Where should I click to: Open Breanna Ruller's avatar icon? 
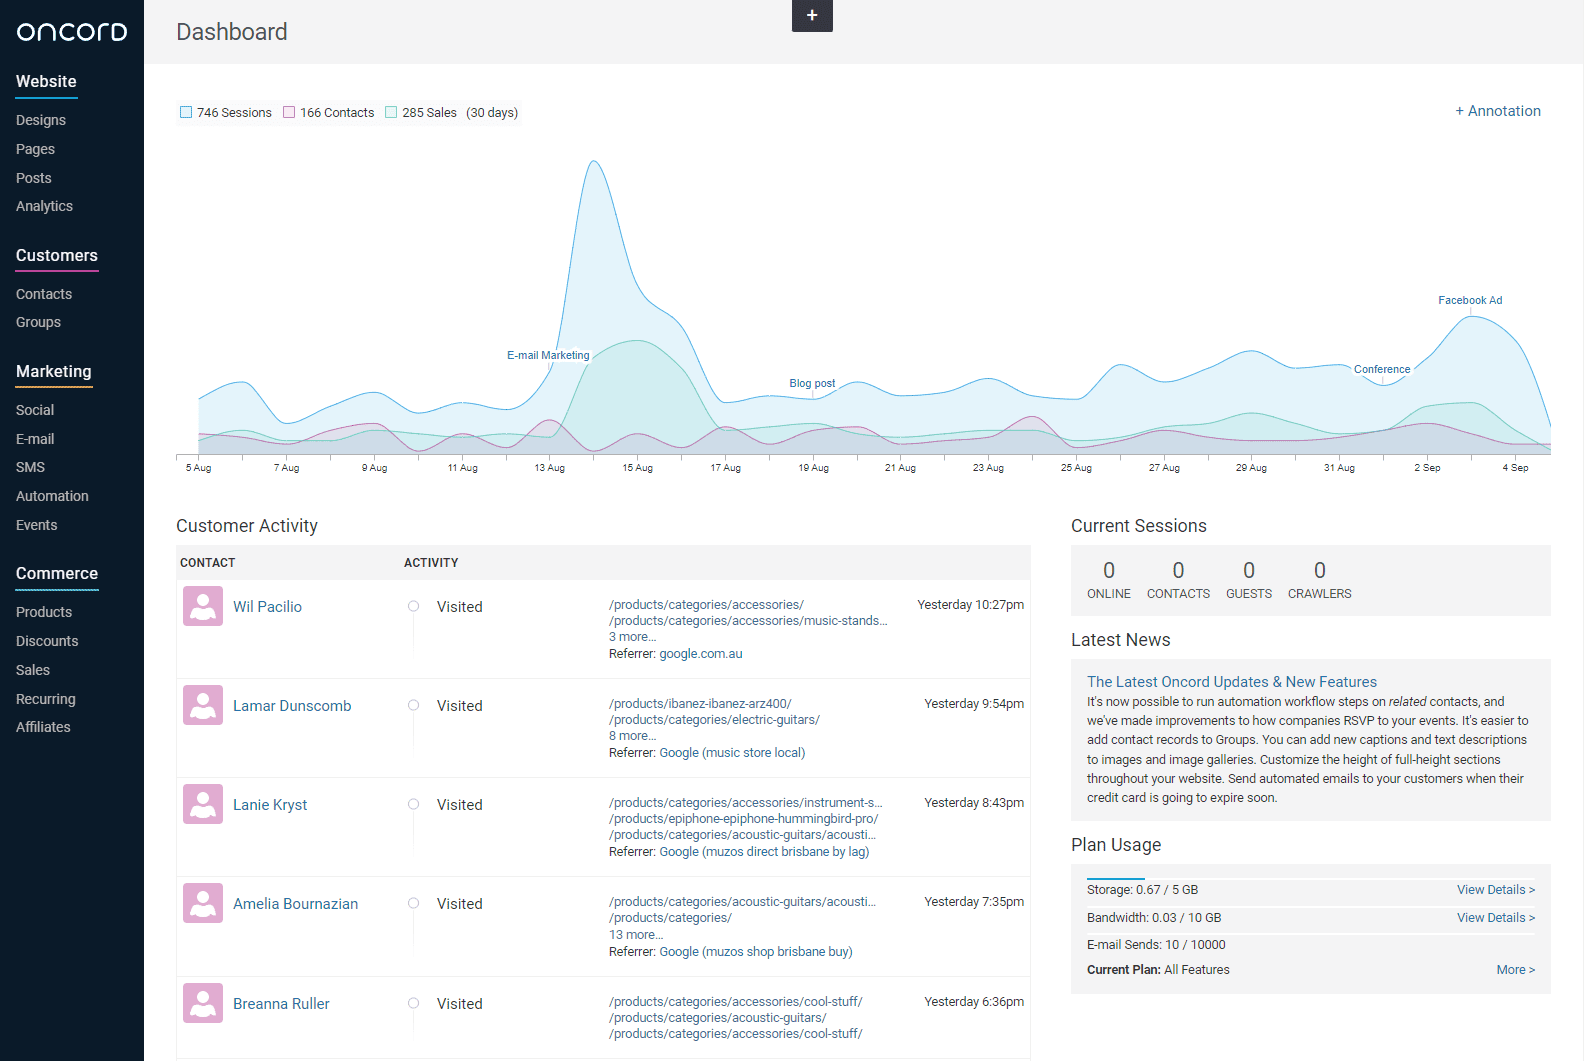pos(203,1003)
